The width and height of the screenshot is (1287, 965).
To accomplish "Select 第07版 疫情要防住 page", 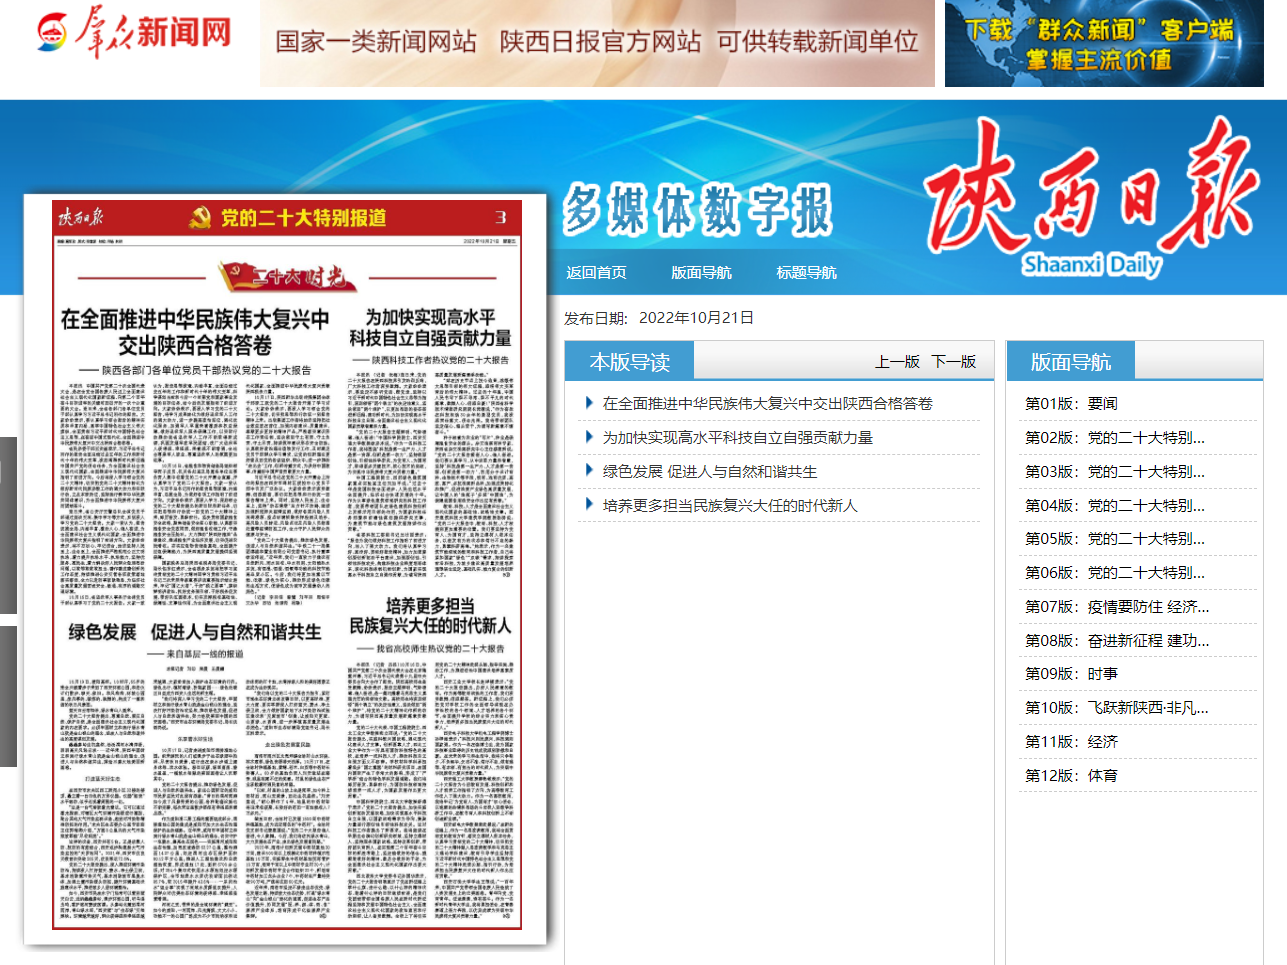I will point(1116,606).
